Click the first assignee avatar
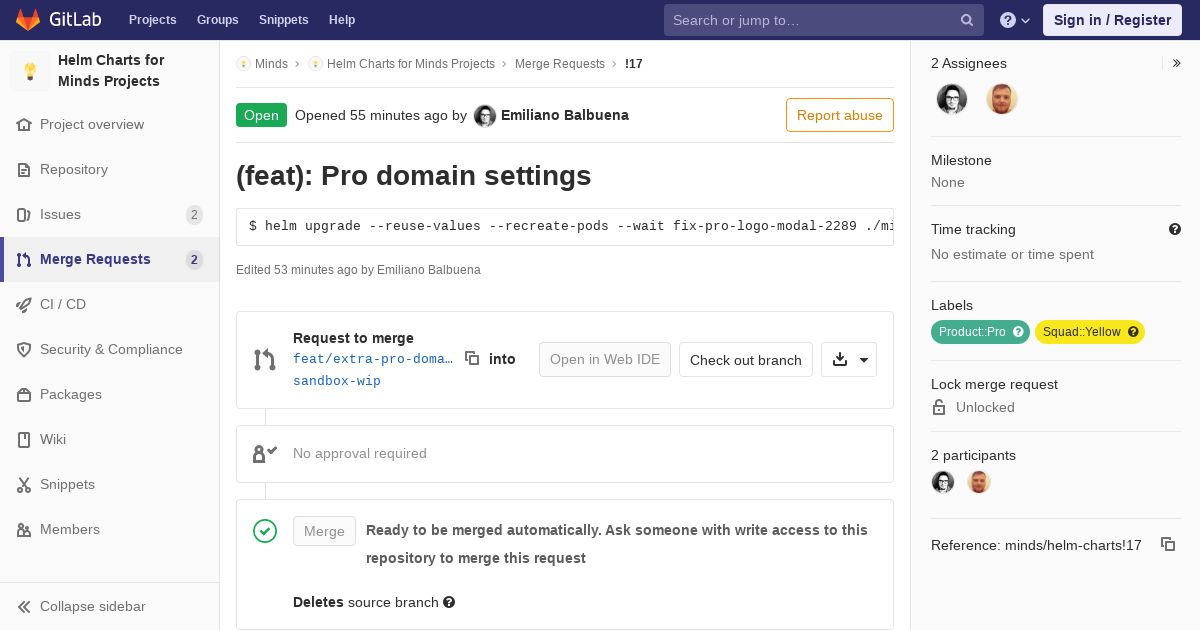The image size is (1200, 630). tap(952, 99)
